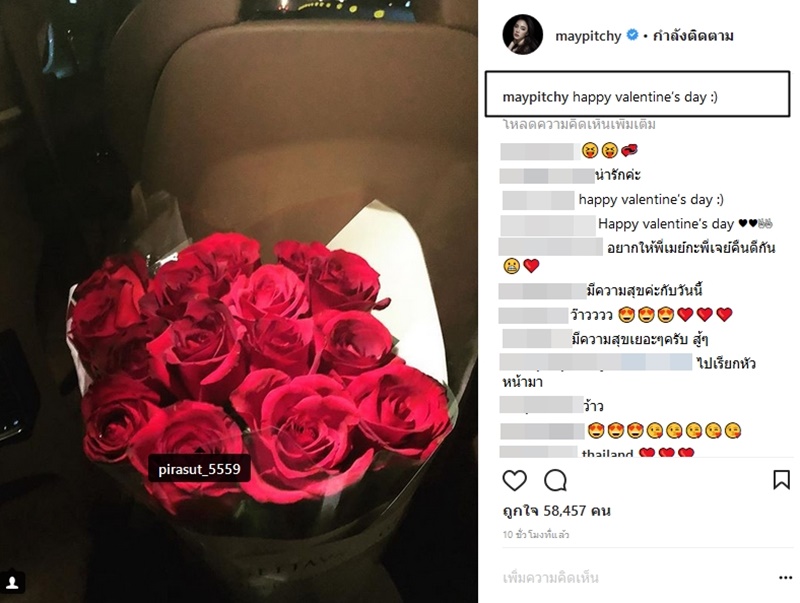800x603 pixels.
Task: Load more comments via โหลดความคิดเห็นเพิ่มเติม
Action: pyautogui.click(x=579, y=124)
